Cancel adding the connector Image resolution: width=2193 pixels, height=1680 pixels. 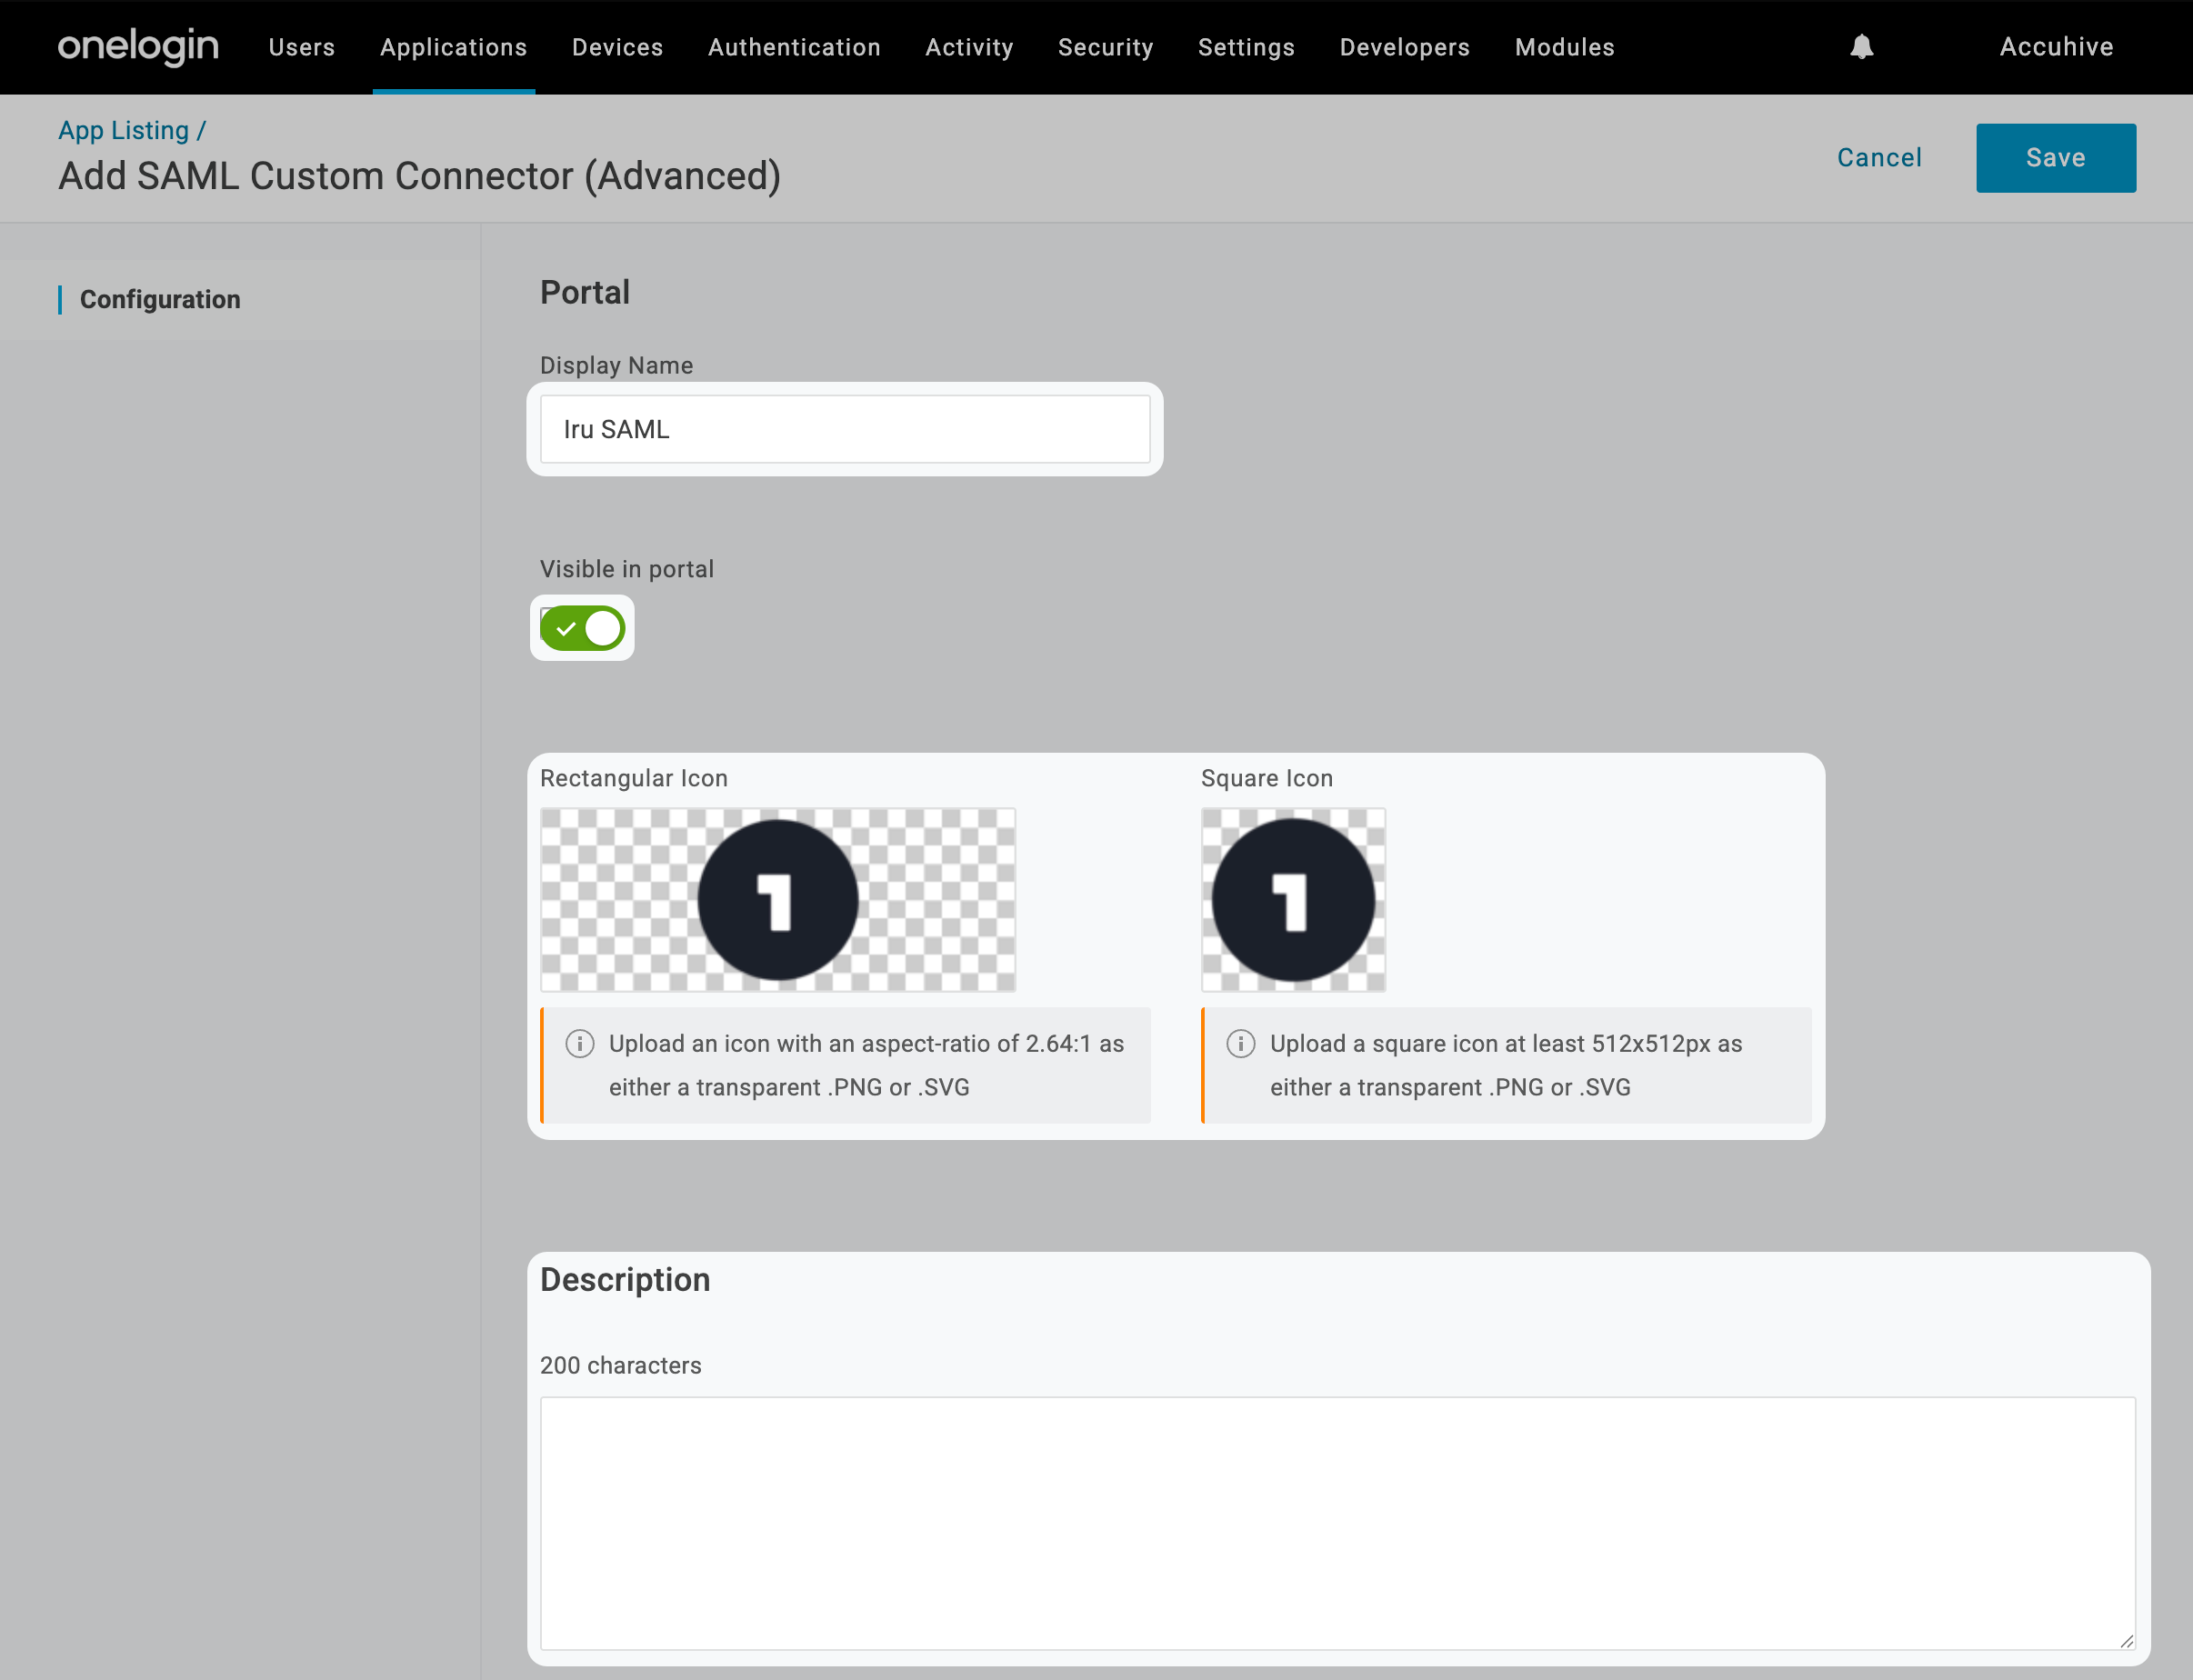(1878, 158)
